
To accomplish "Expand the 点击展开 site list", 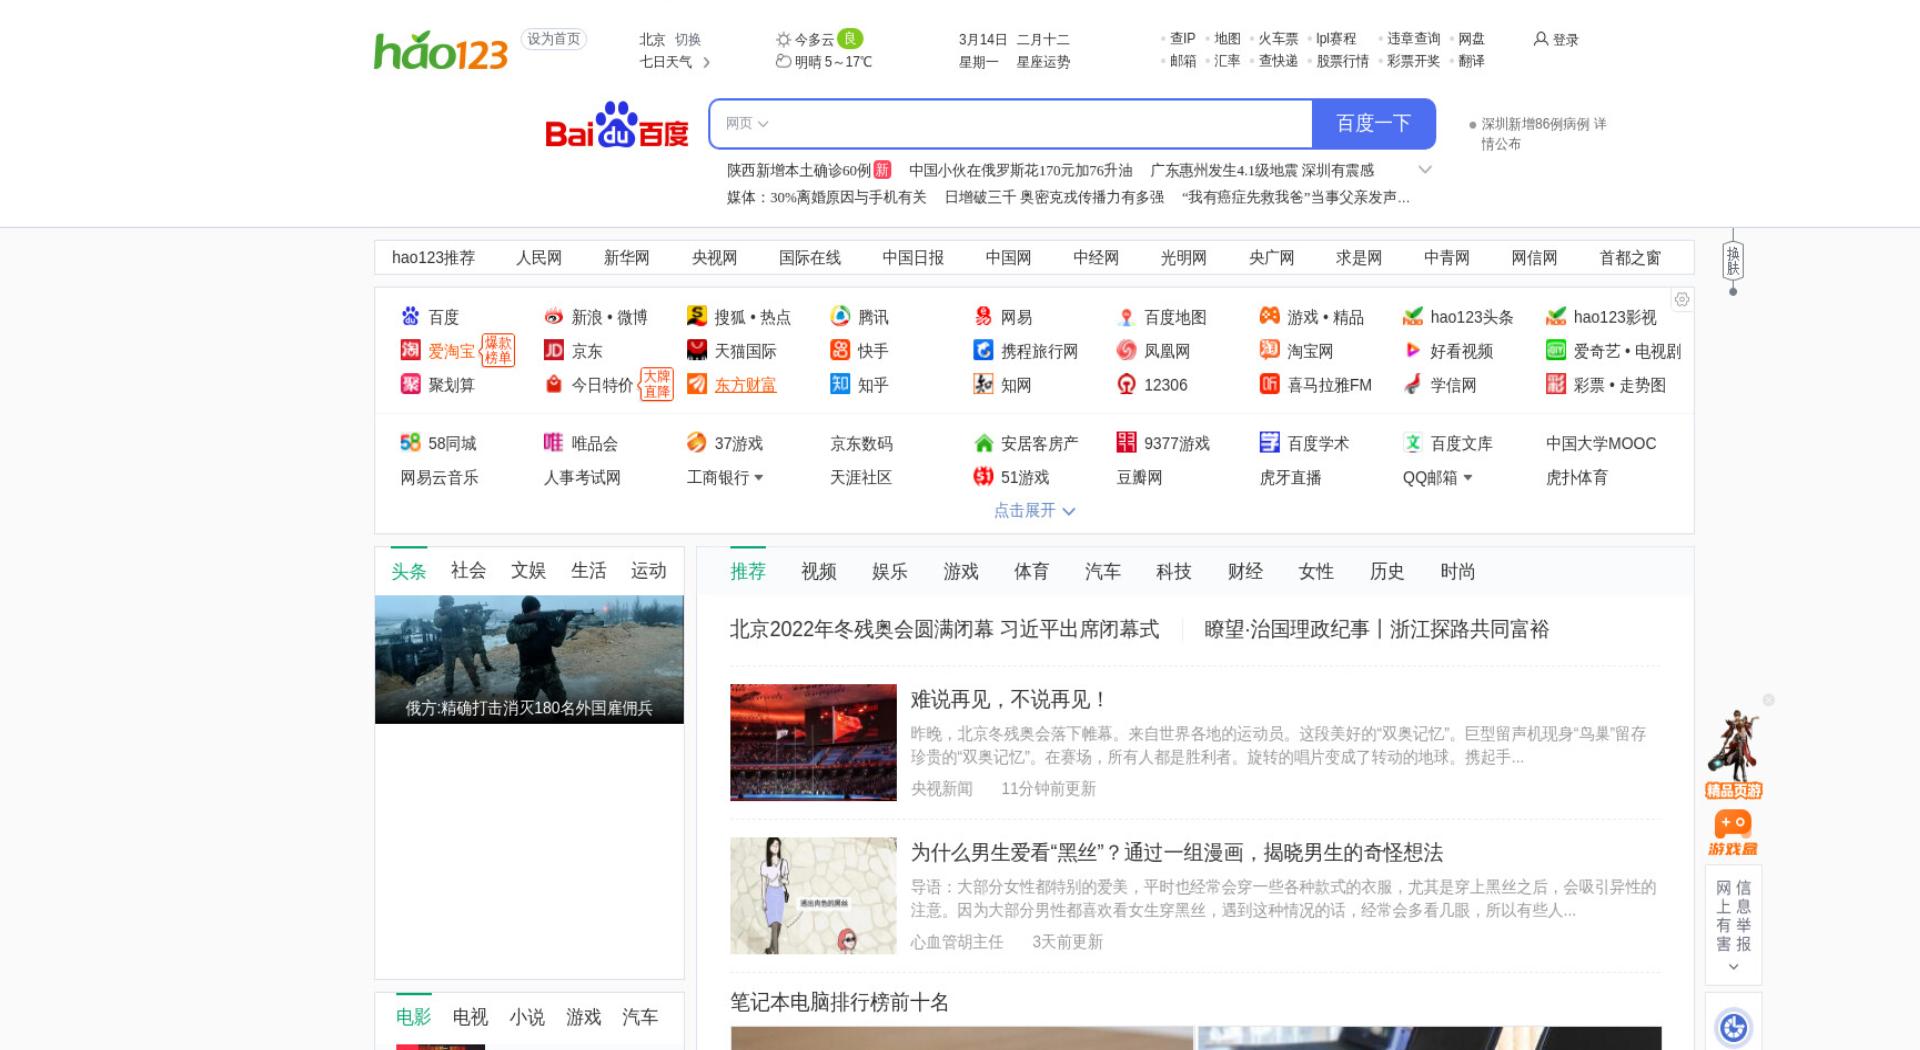I will coord(1034,510).
